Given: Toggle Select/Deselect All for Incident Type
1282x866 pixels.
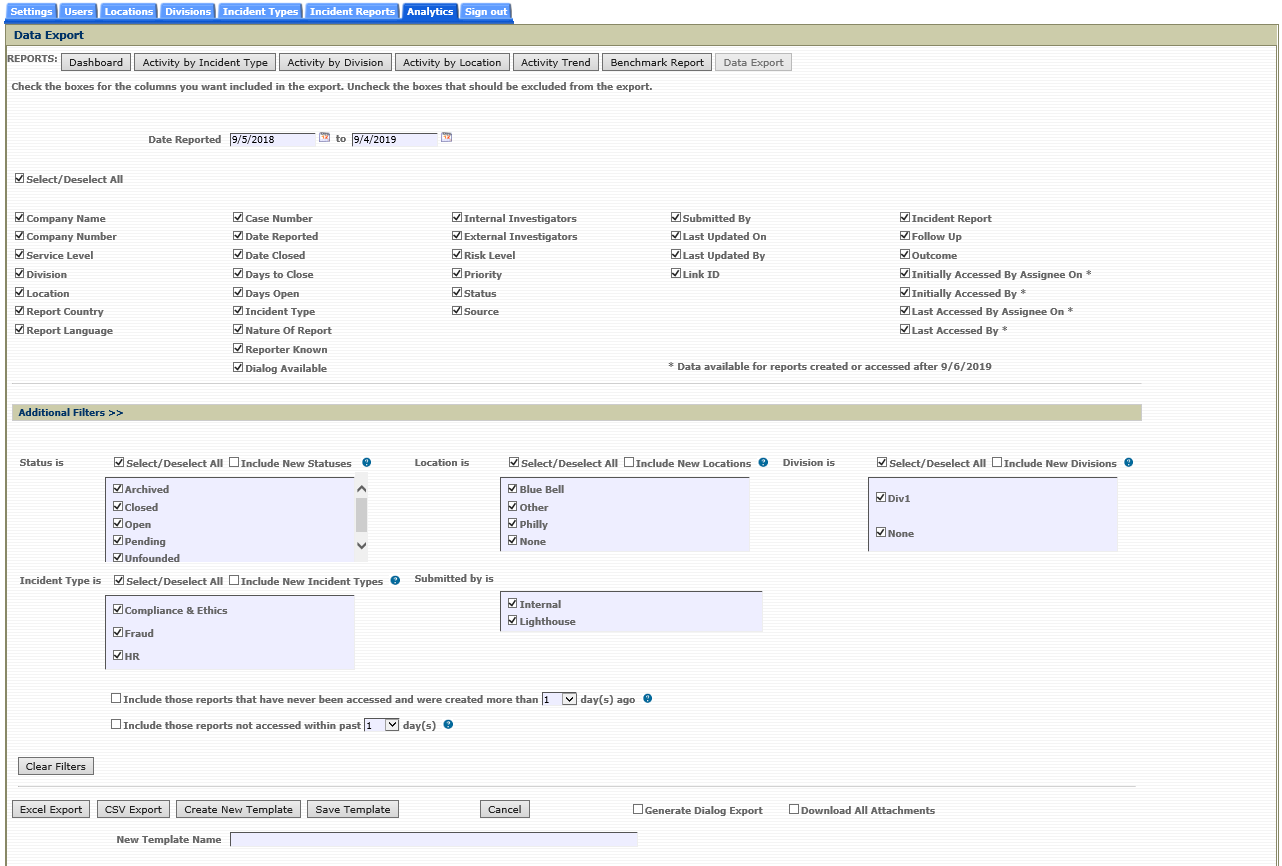Looking at the screenshot, I should (x=119, y=580).
